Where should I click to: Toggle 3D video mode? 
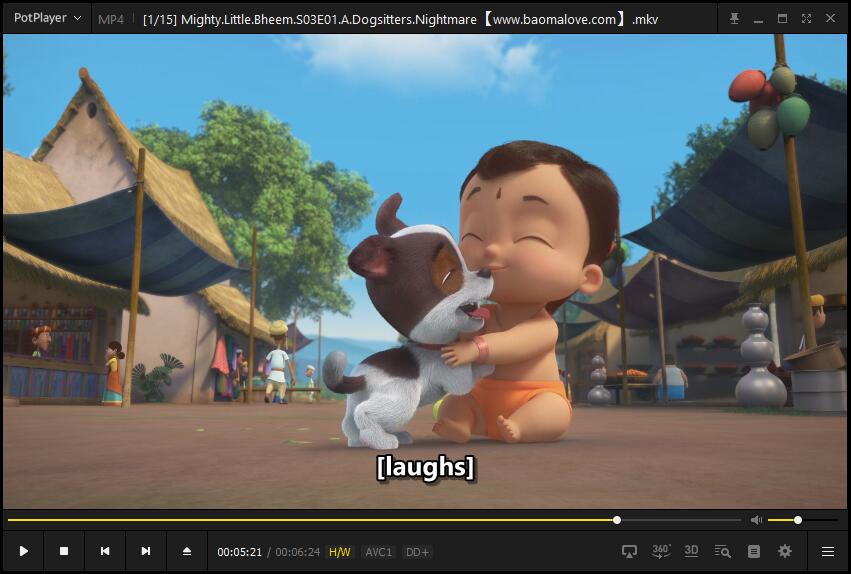[691, 551]
